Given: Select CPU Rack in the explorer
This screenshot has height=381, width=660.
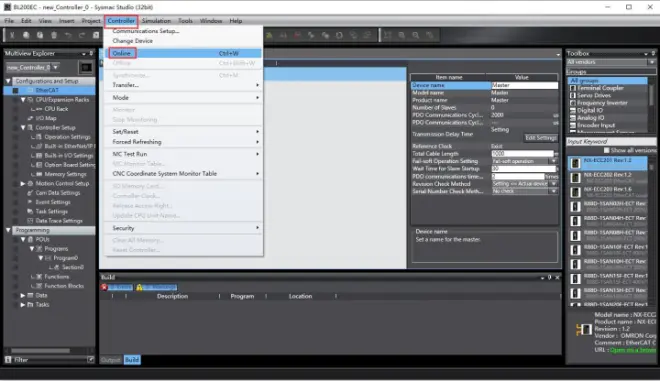Looking at the screenshot, I should pyautogui.click(x=56, y=109).
